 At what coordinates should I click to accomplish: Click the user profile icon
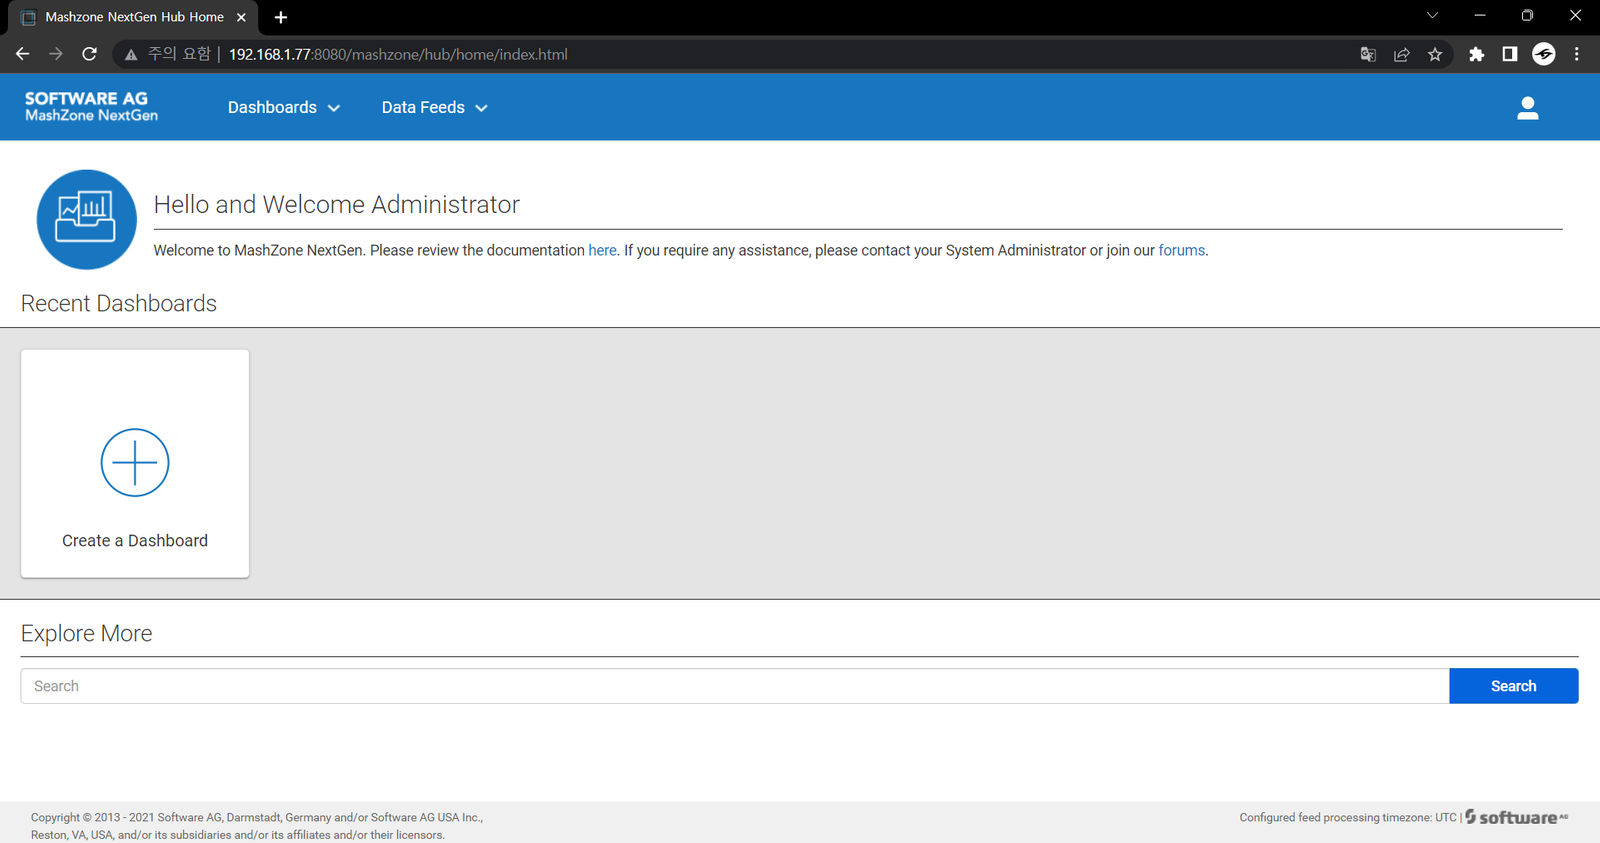1527,108
